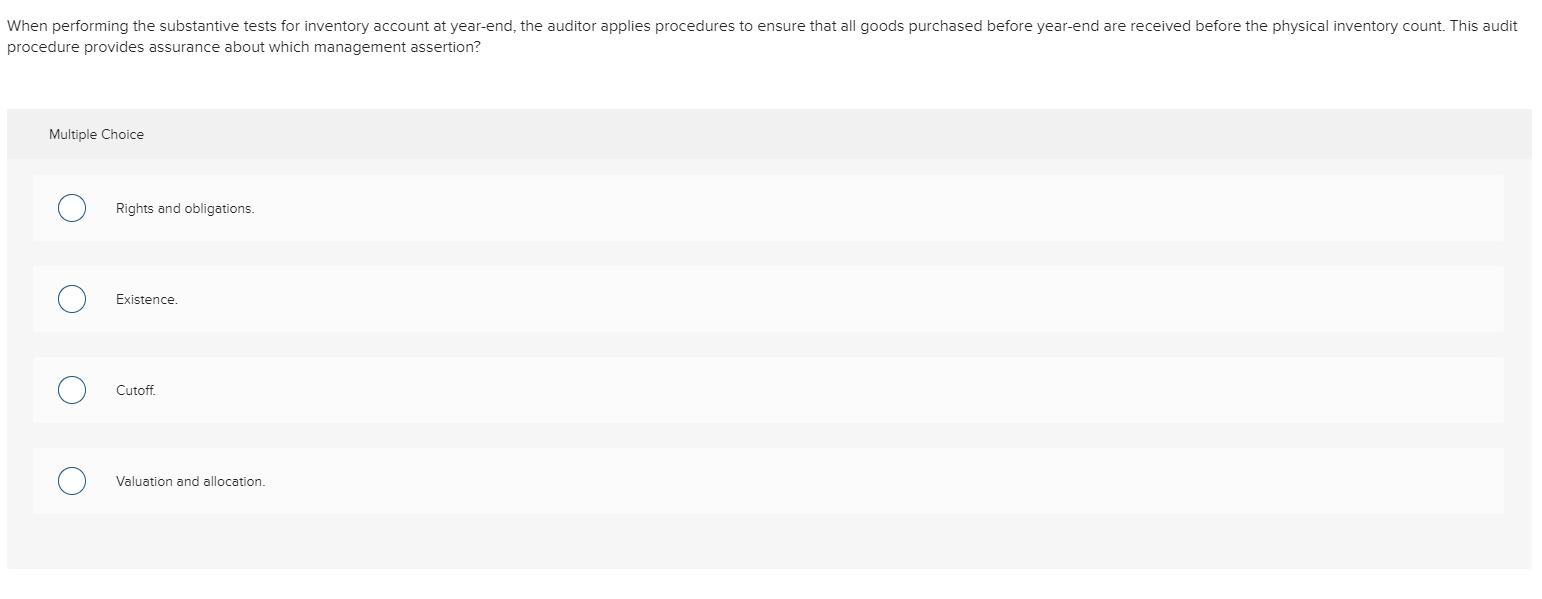Select the radio button for Cutoff
This screenshot has height=599, width=1542.
point(71,389)
